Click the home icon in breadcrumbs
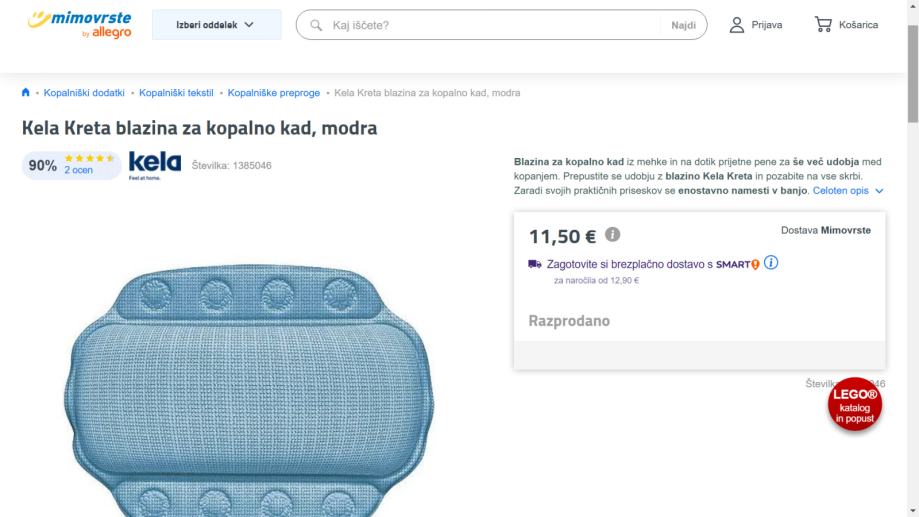The image size is (919, 517). click(25, 93)
